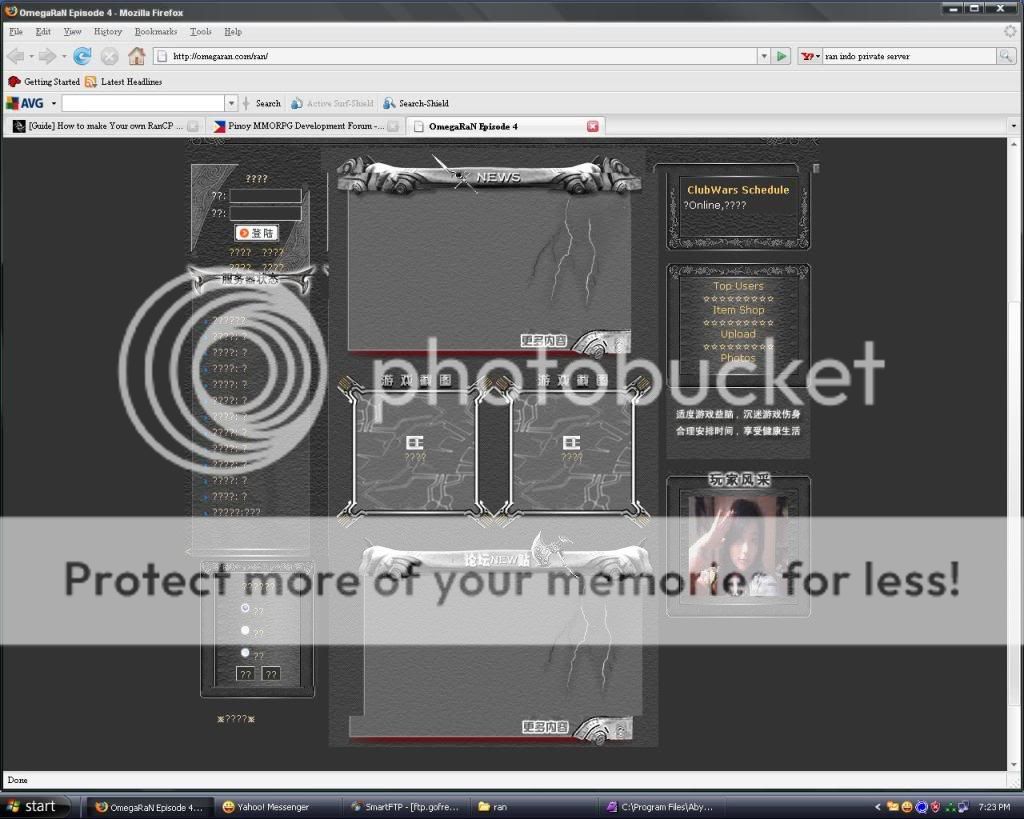
Task: Open Yahoo Messenger from the taskbar
Action: coord(270,806)
